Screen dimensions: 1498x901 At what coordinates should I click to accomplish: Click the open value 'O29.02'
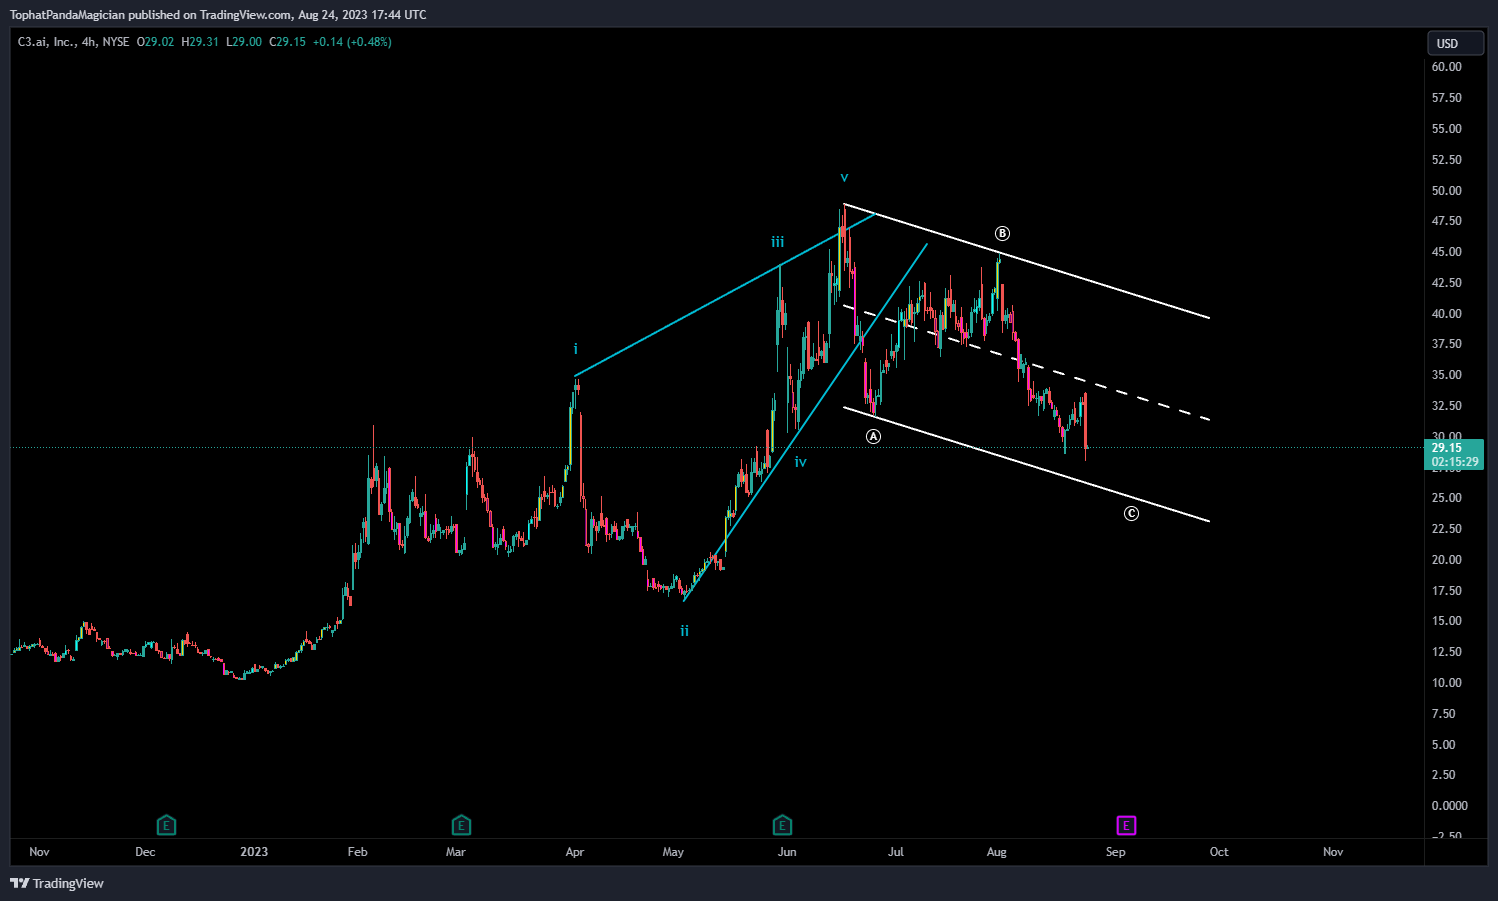pyautogui.click(x=156, y=42)
